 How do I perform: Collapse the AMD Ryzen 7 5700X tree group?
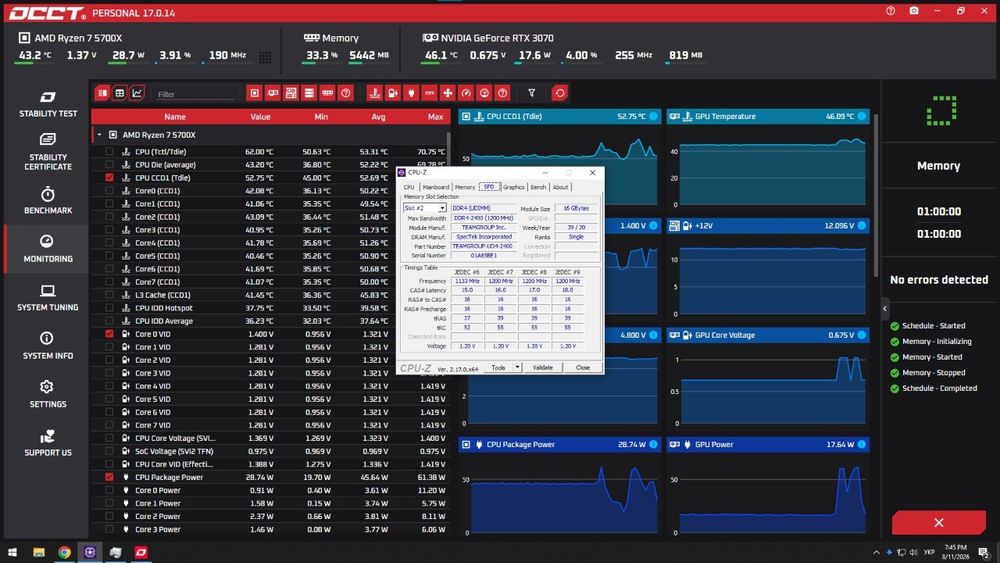[x=99, y=135]
